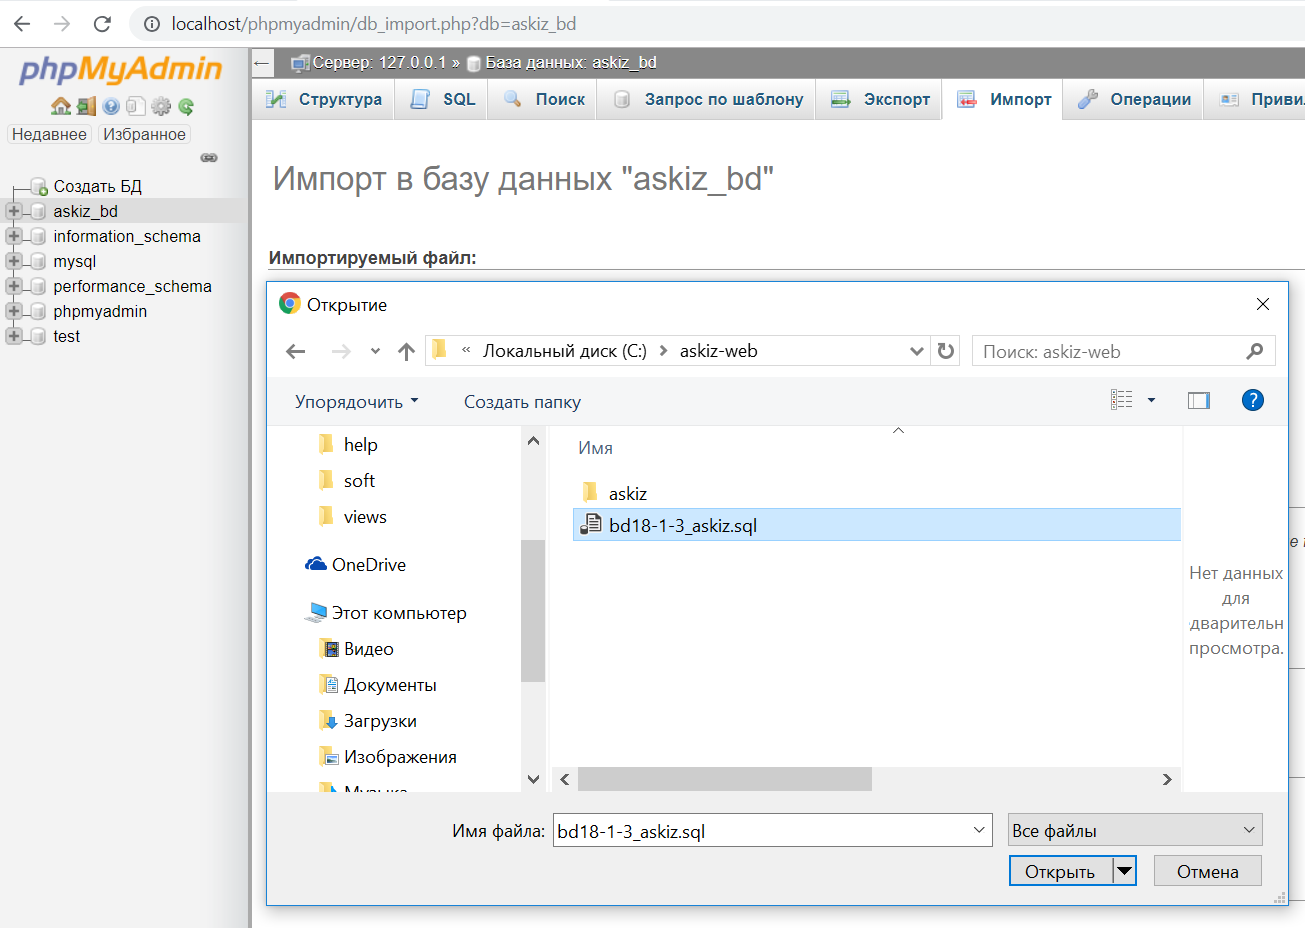This screenshot has height=928, width=1305.
Task: Expand the phpmyadmin database node
Action: pos(13,311)
